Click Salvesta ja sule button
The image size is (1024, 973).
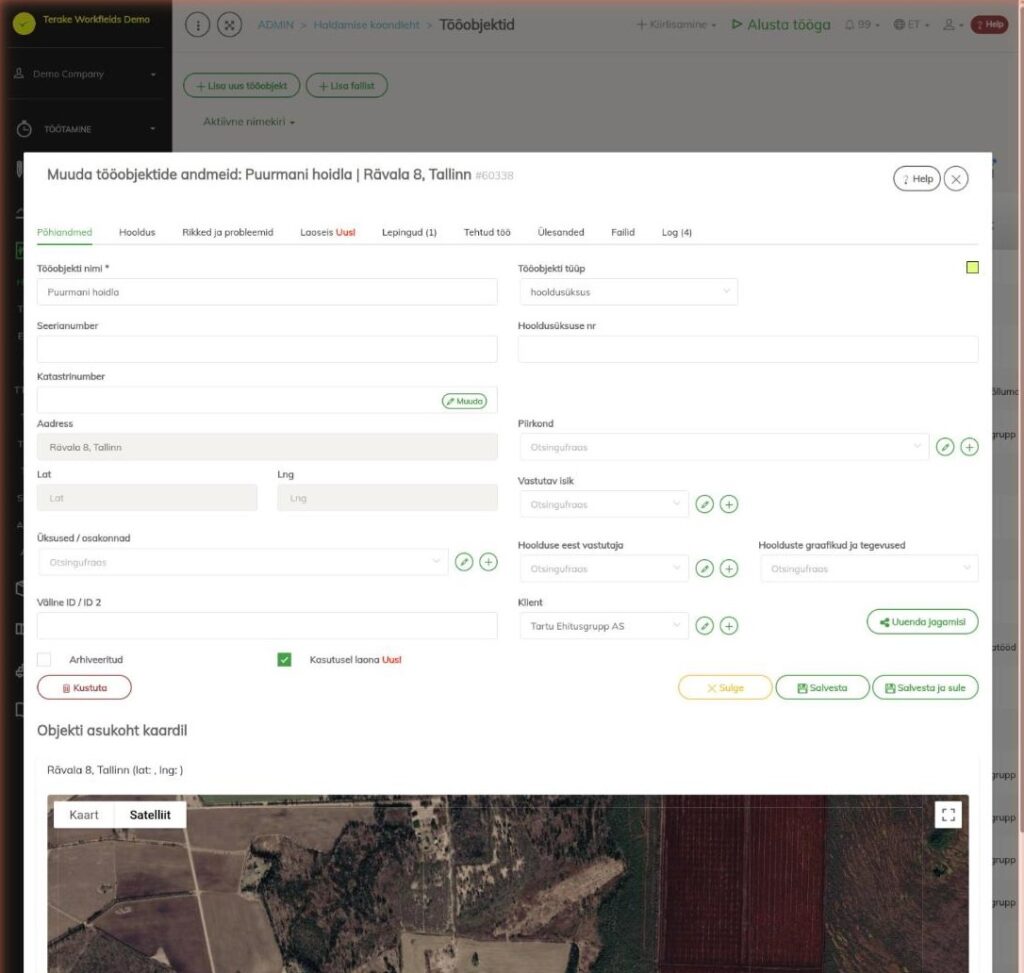click(925, 688)
